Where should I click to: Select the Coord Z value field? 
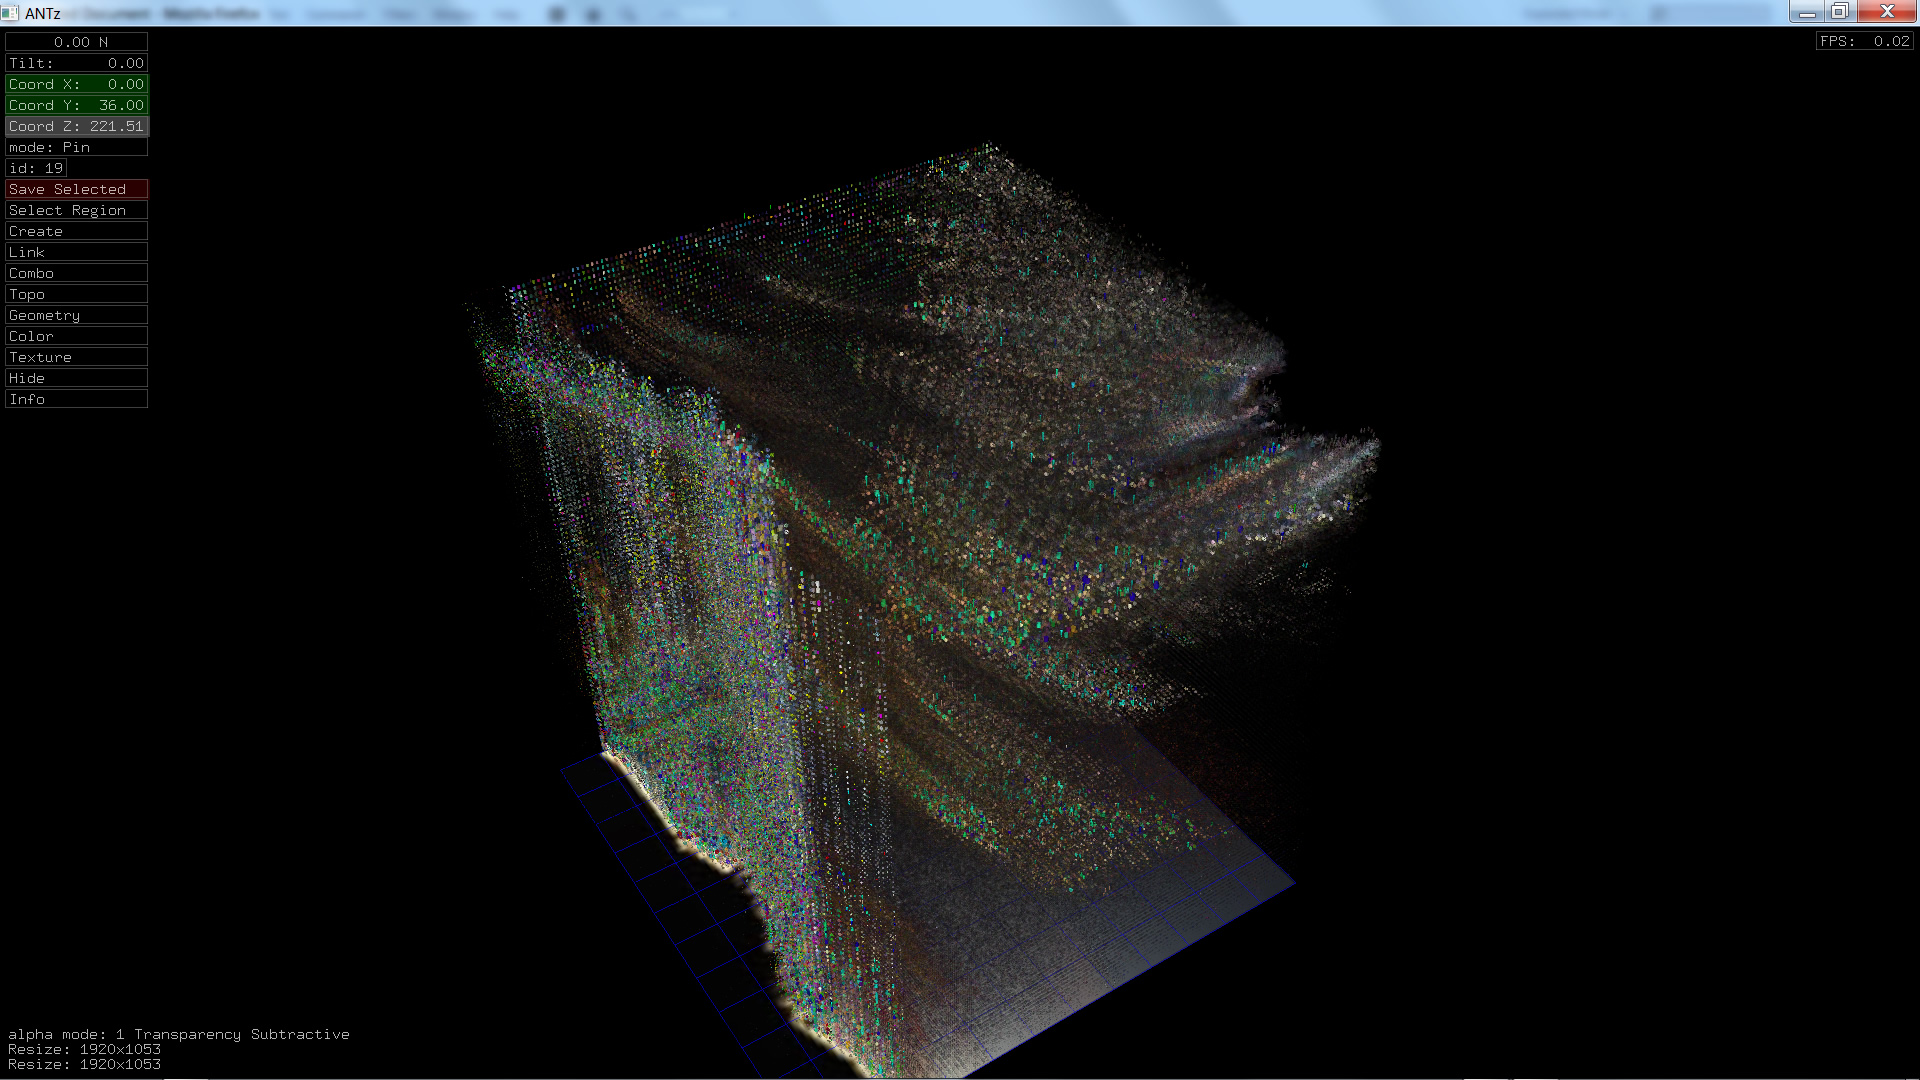click(76, 126)
